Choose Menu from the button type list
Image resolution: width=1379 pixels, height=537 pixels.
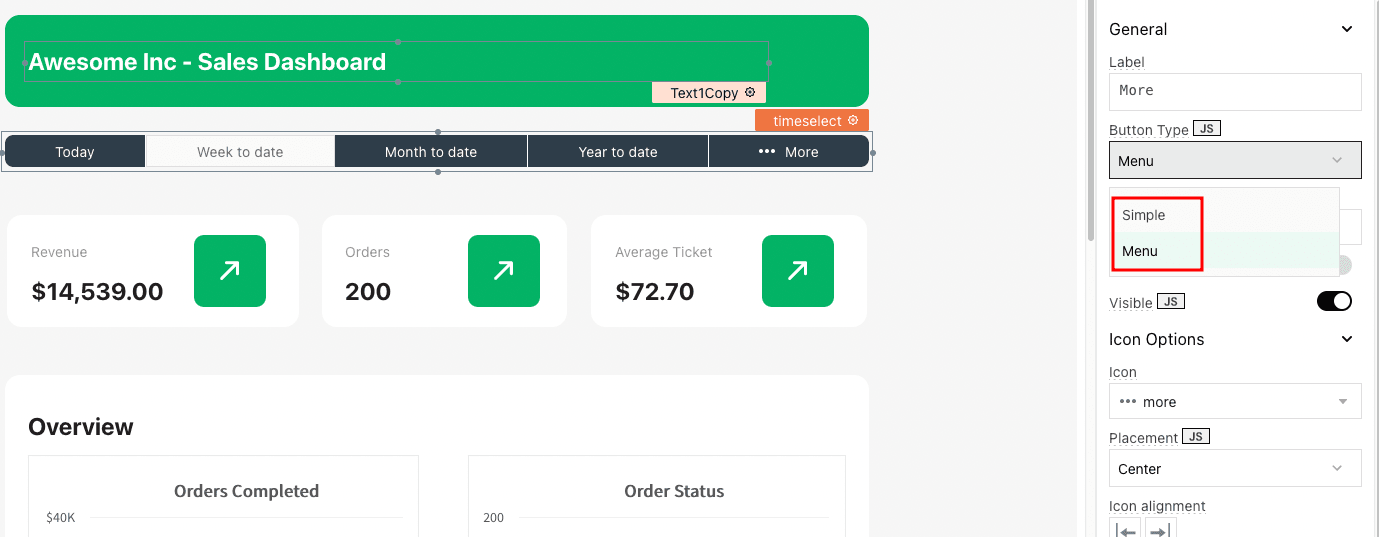pyautogui.click(x=1140, y=251)
